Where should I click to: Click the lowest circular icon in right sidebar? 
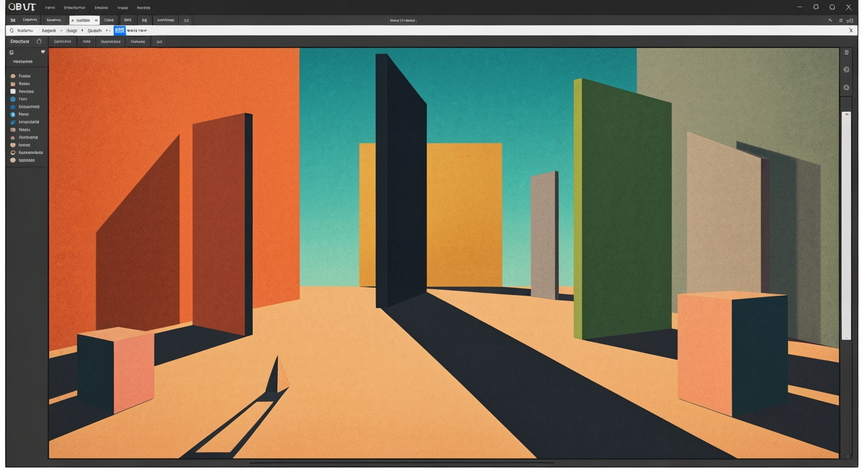(x=846, y=87)
